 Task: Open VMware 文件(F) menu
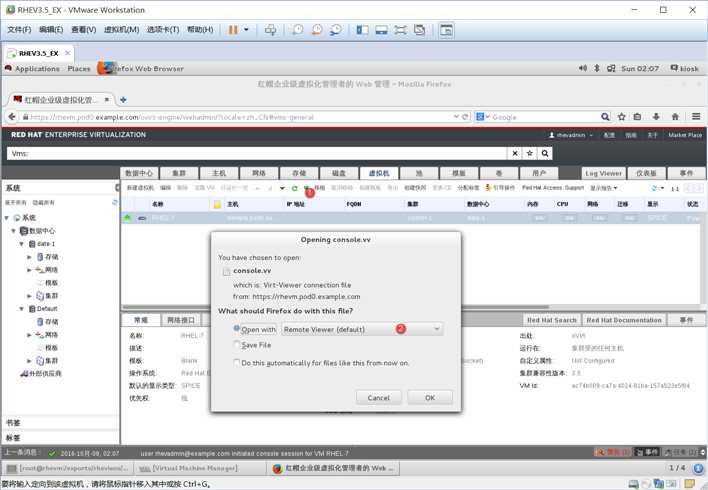tap(19, 30)
